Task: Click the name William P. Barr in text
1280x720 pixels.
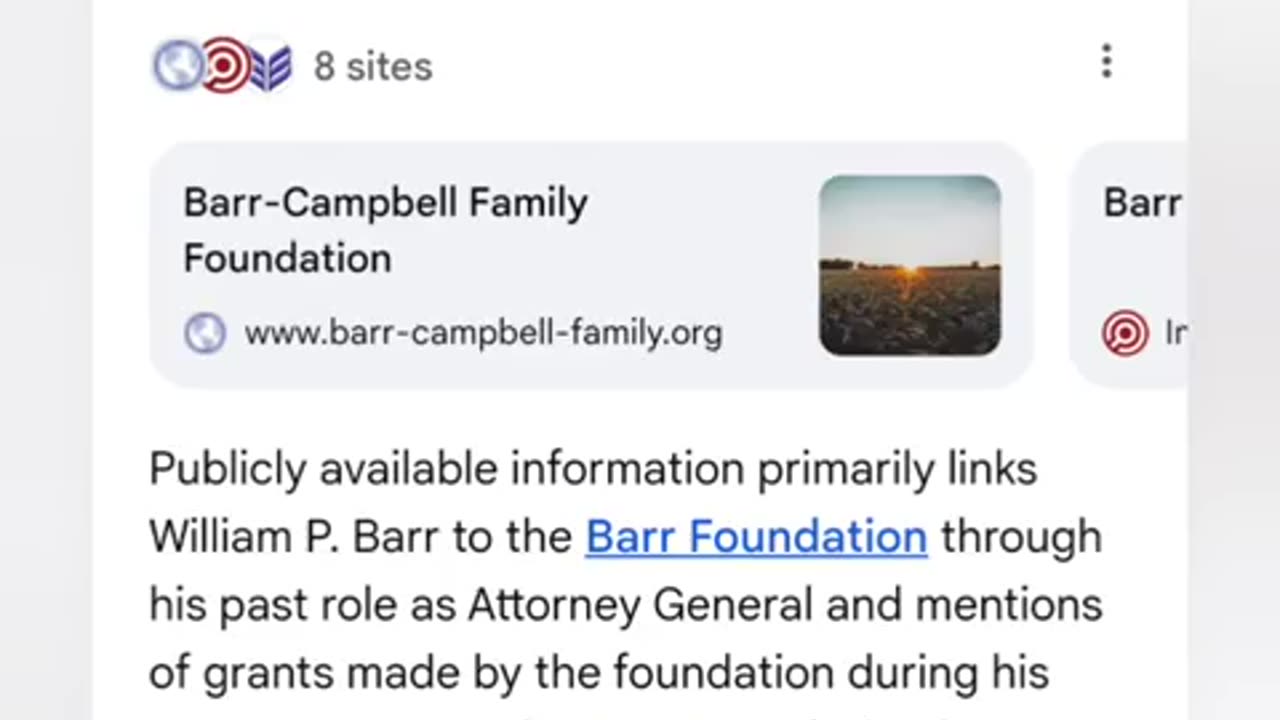Action: point(294,537)
